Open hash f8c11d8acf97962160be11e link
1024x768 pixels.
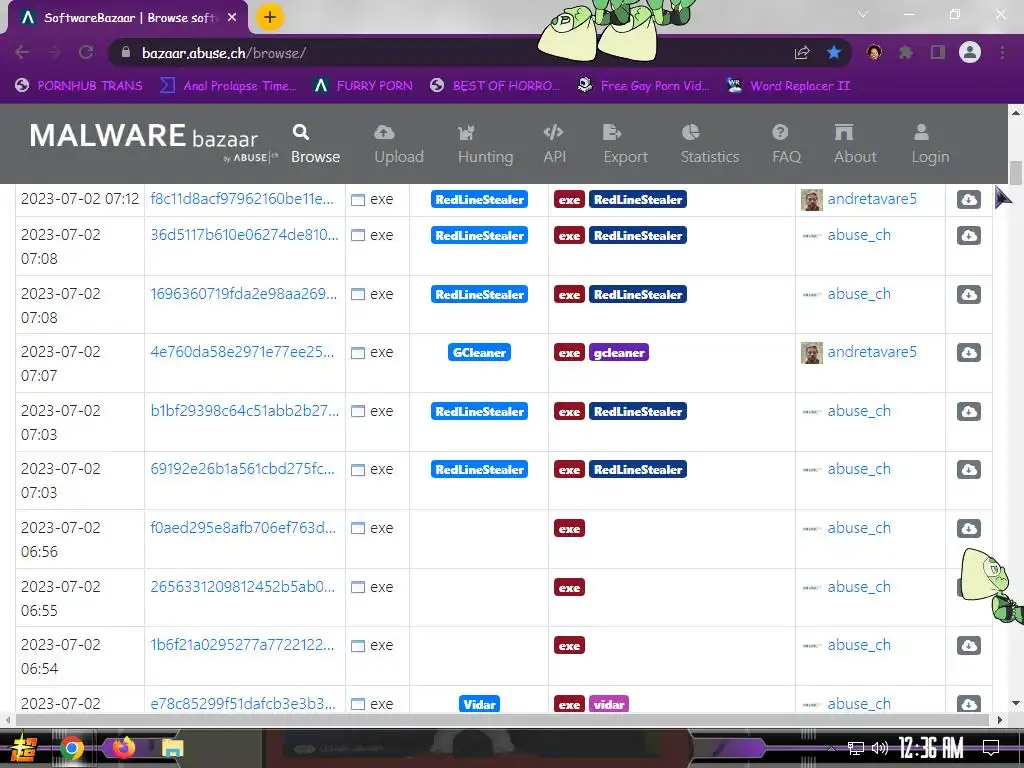click(242, 199)
